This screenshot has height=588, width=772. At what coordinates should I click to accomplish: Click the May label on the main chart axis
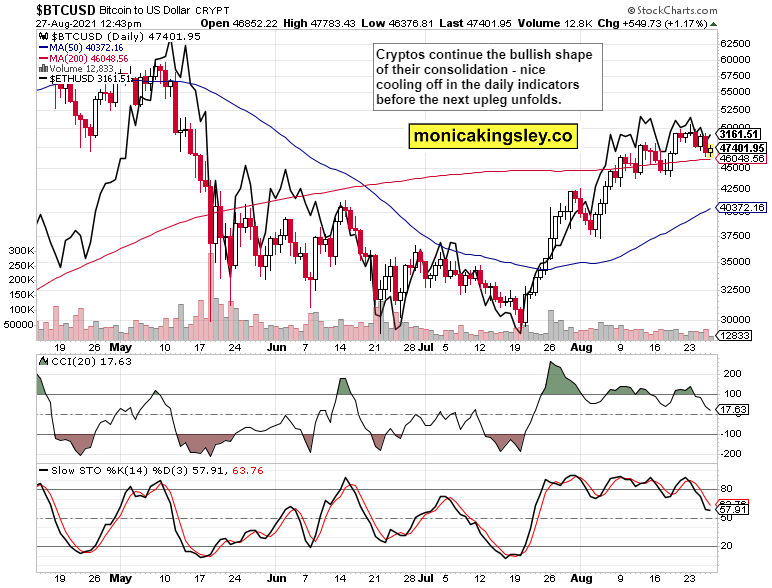point(121,348)
